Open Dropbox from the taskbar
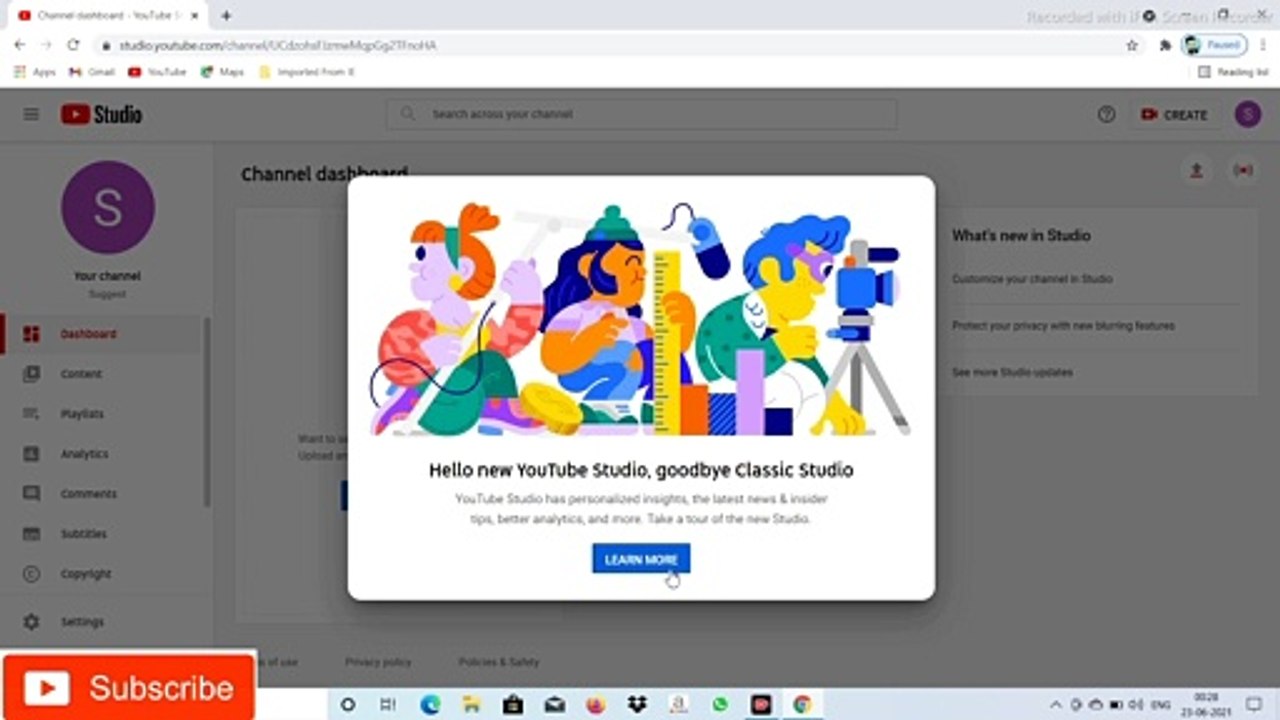1280x720 pixels. (637, 704)
